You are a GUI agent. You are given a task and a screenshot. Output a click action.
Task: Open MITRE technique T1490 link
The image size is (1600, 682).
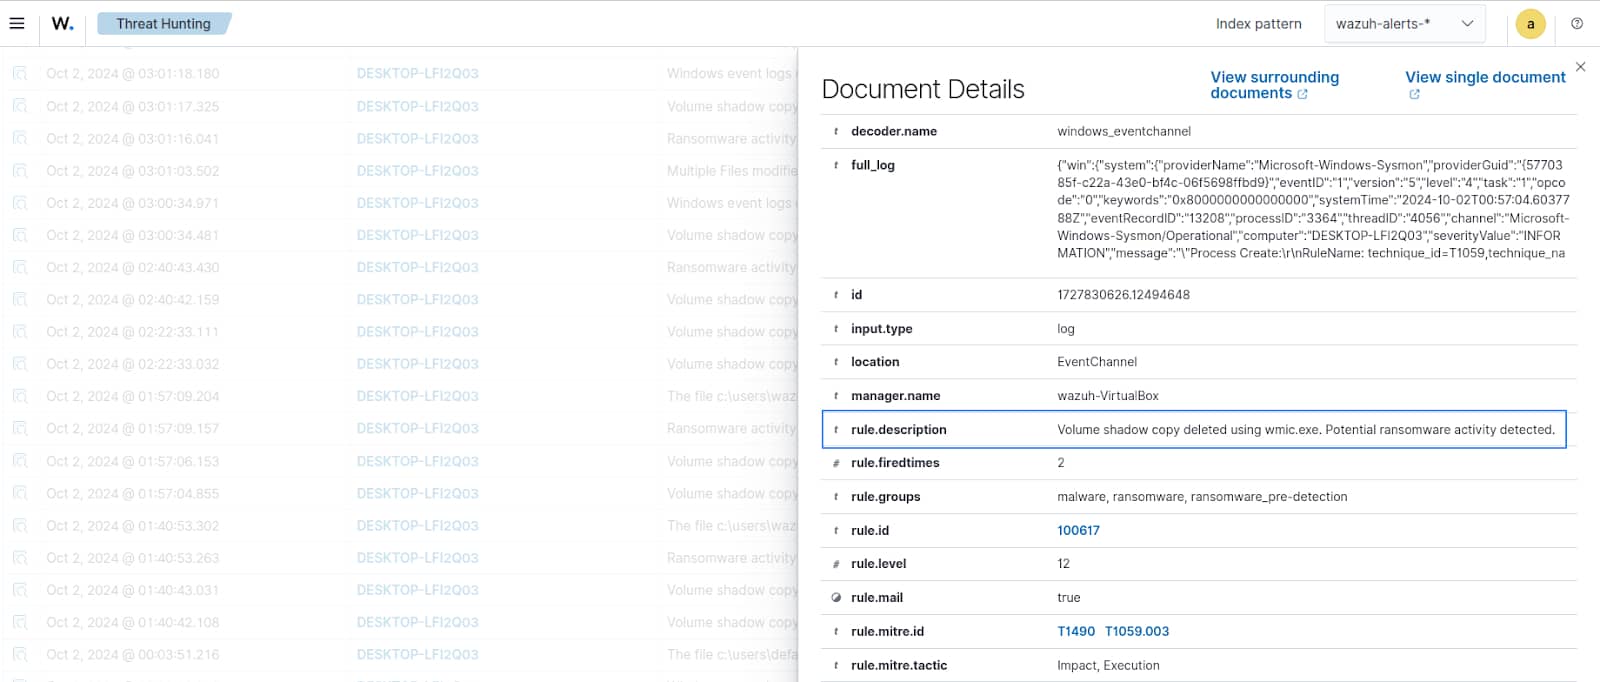point(1076,632)
